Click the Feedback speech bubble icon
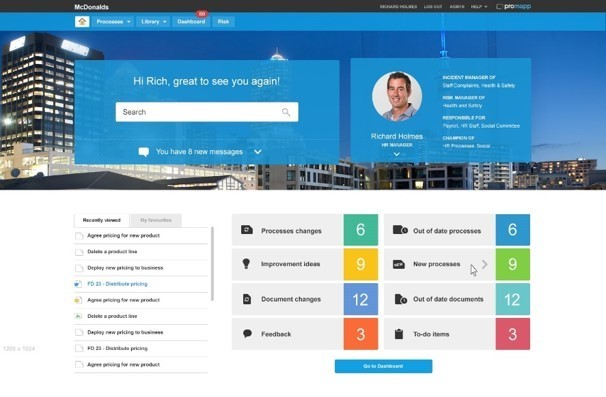 click(247, 334)
